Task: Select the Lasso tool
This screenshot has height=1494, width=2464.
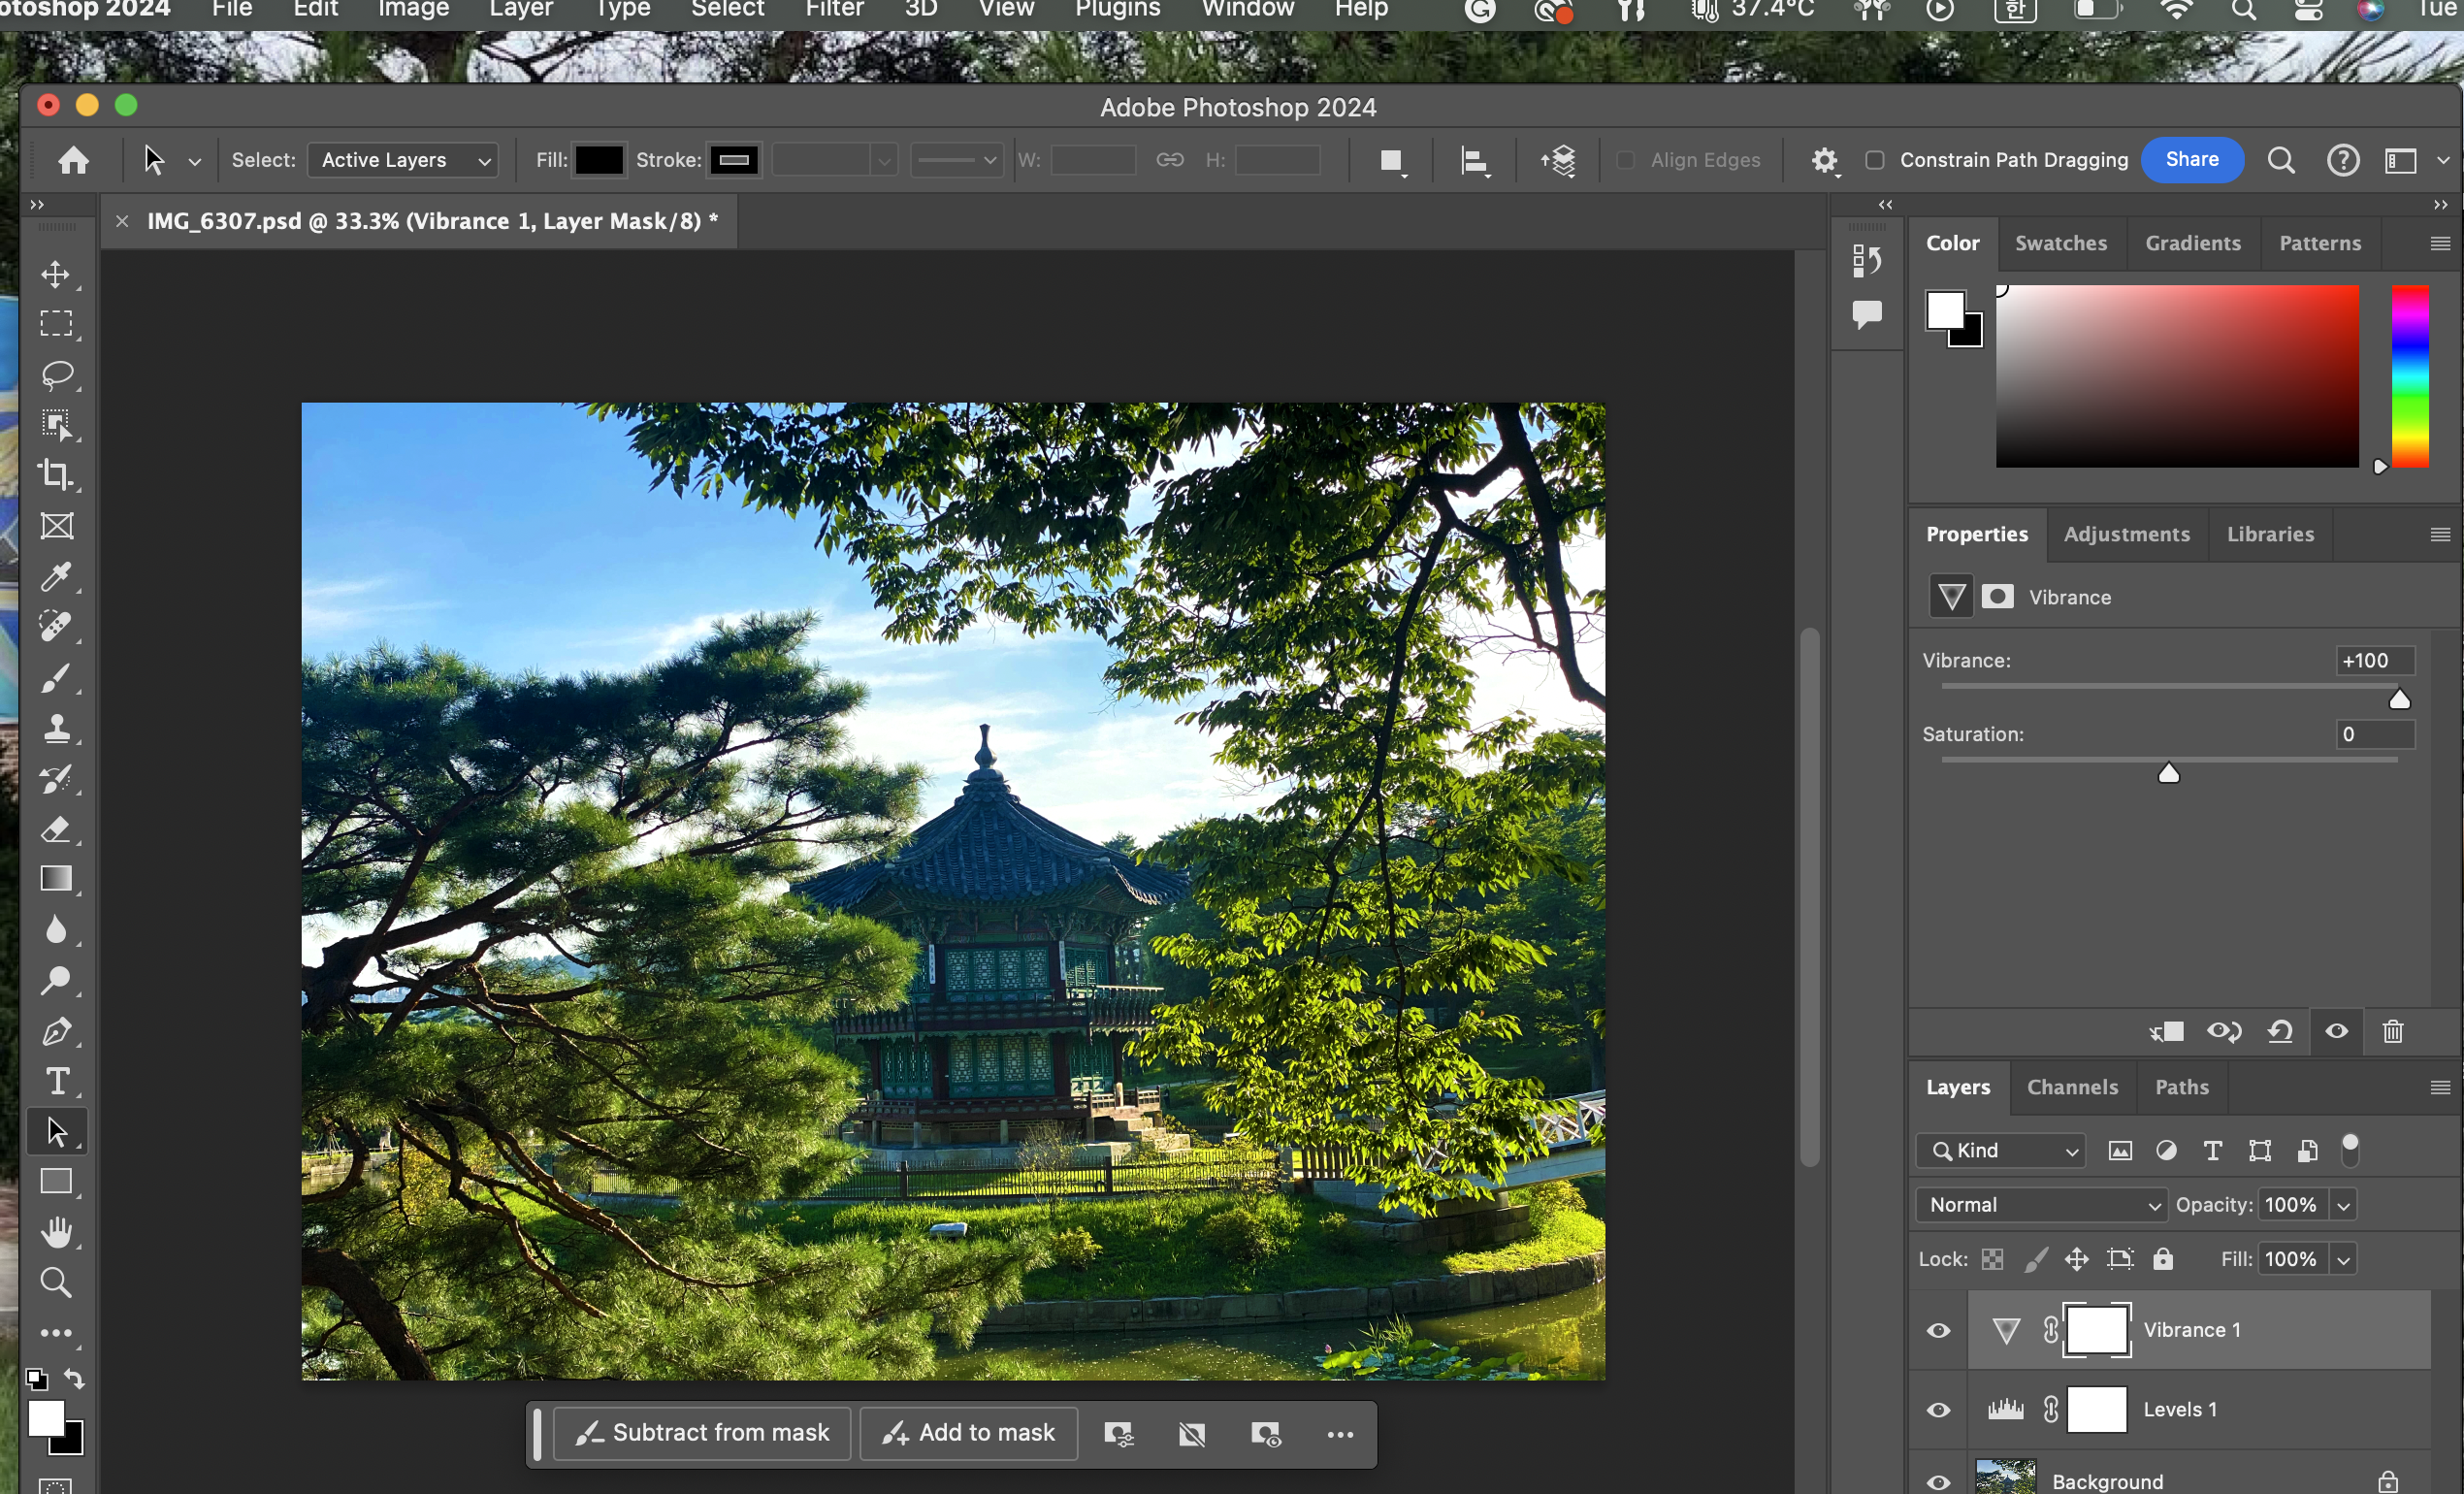Action: (56, 374)
